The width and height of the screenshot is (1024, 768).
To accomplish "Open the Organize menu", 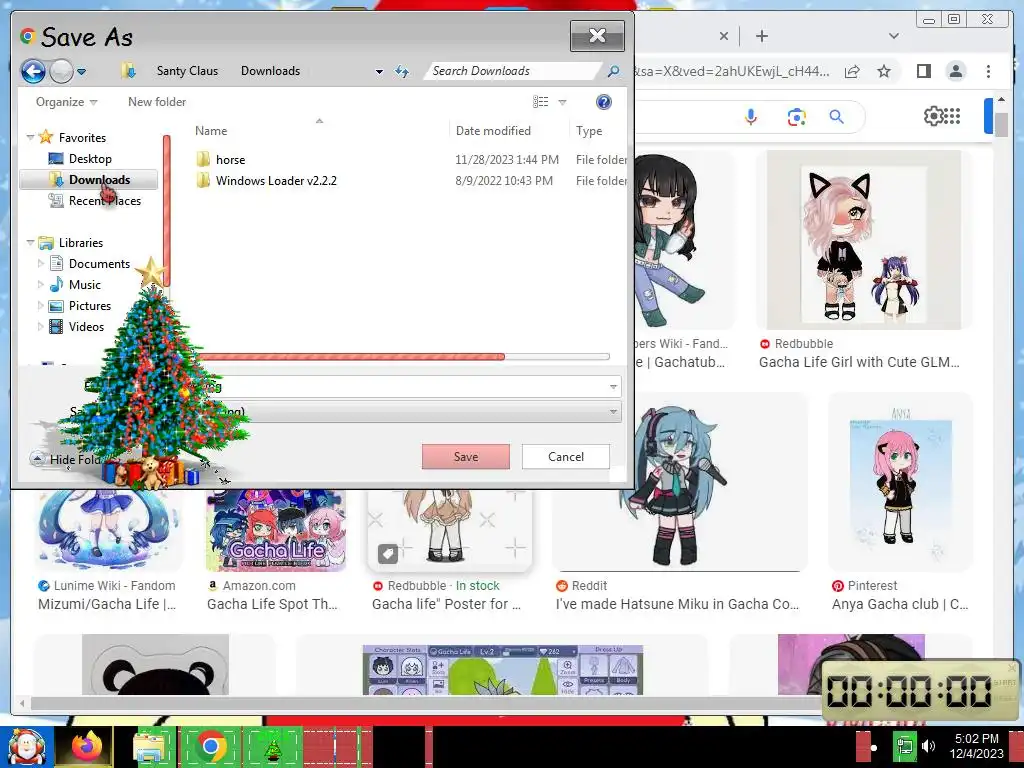I will pyautogui.click(x=66, y=102).
